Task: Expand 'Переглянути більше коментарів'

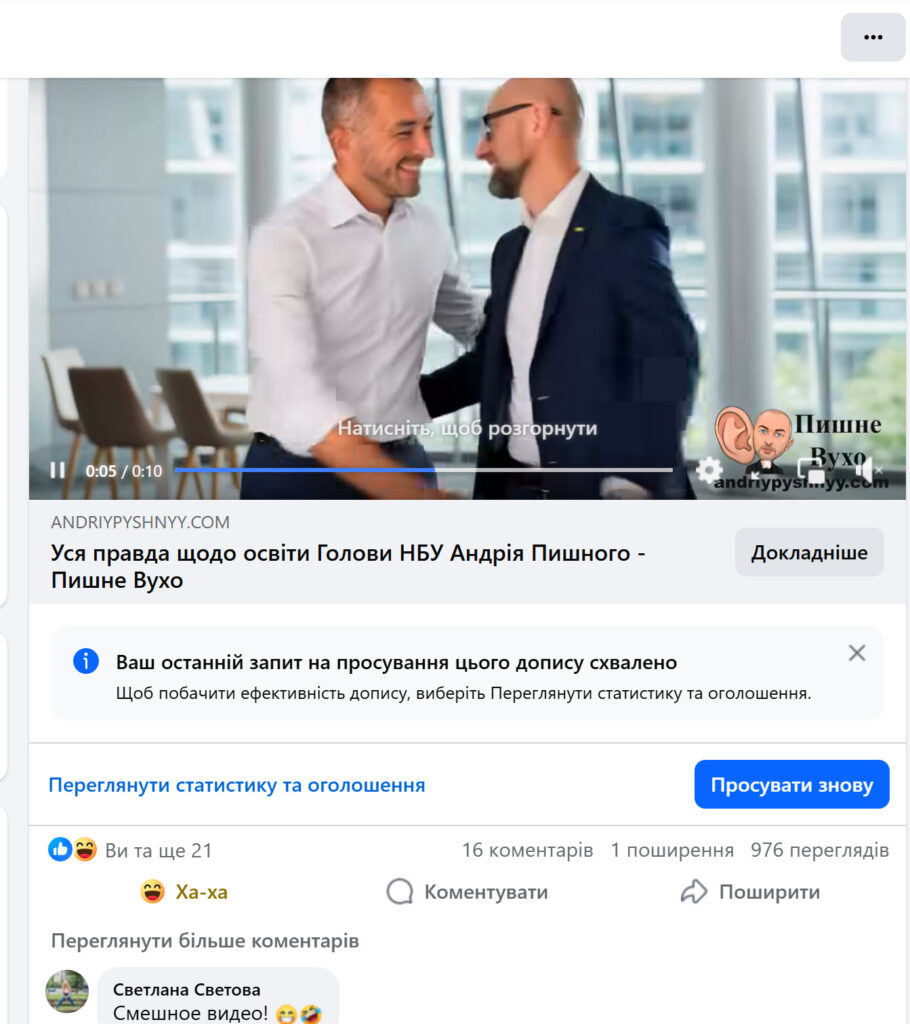Action: pyautogui.click(x=205, y=941)
